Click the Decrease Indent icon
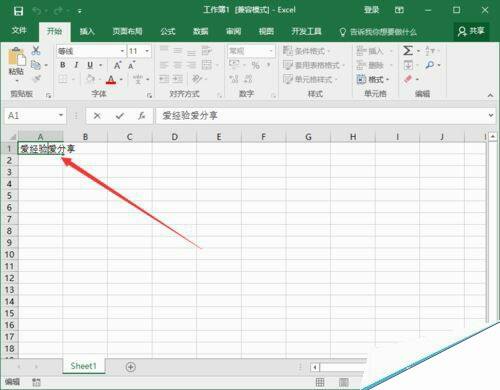This screenshot has width=500, height=390. tap(164, 79)
